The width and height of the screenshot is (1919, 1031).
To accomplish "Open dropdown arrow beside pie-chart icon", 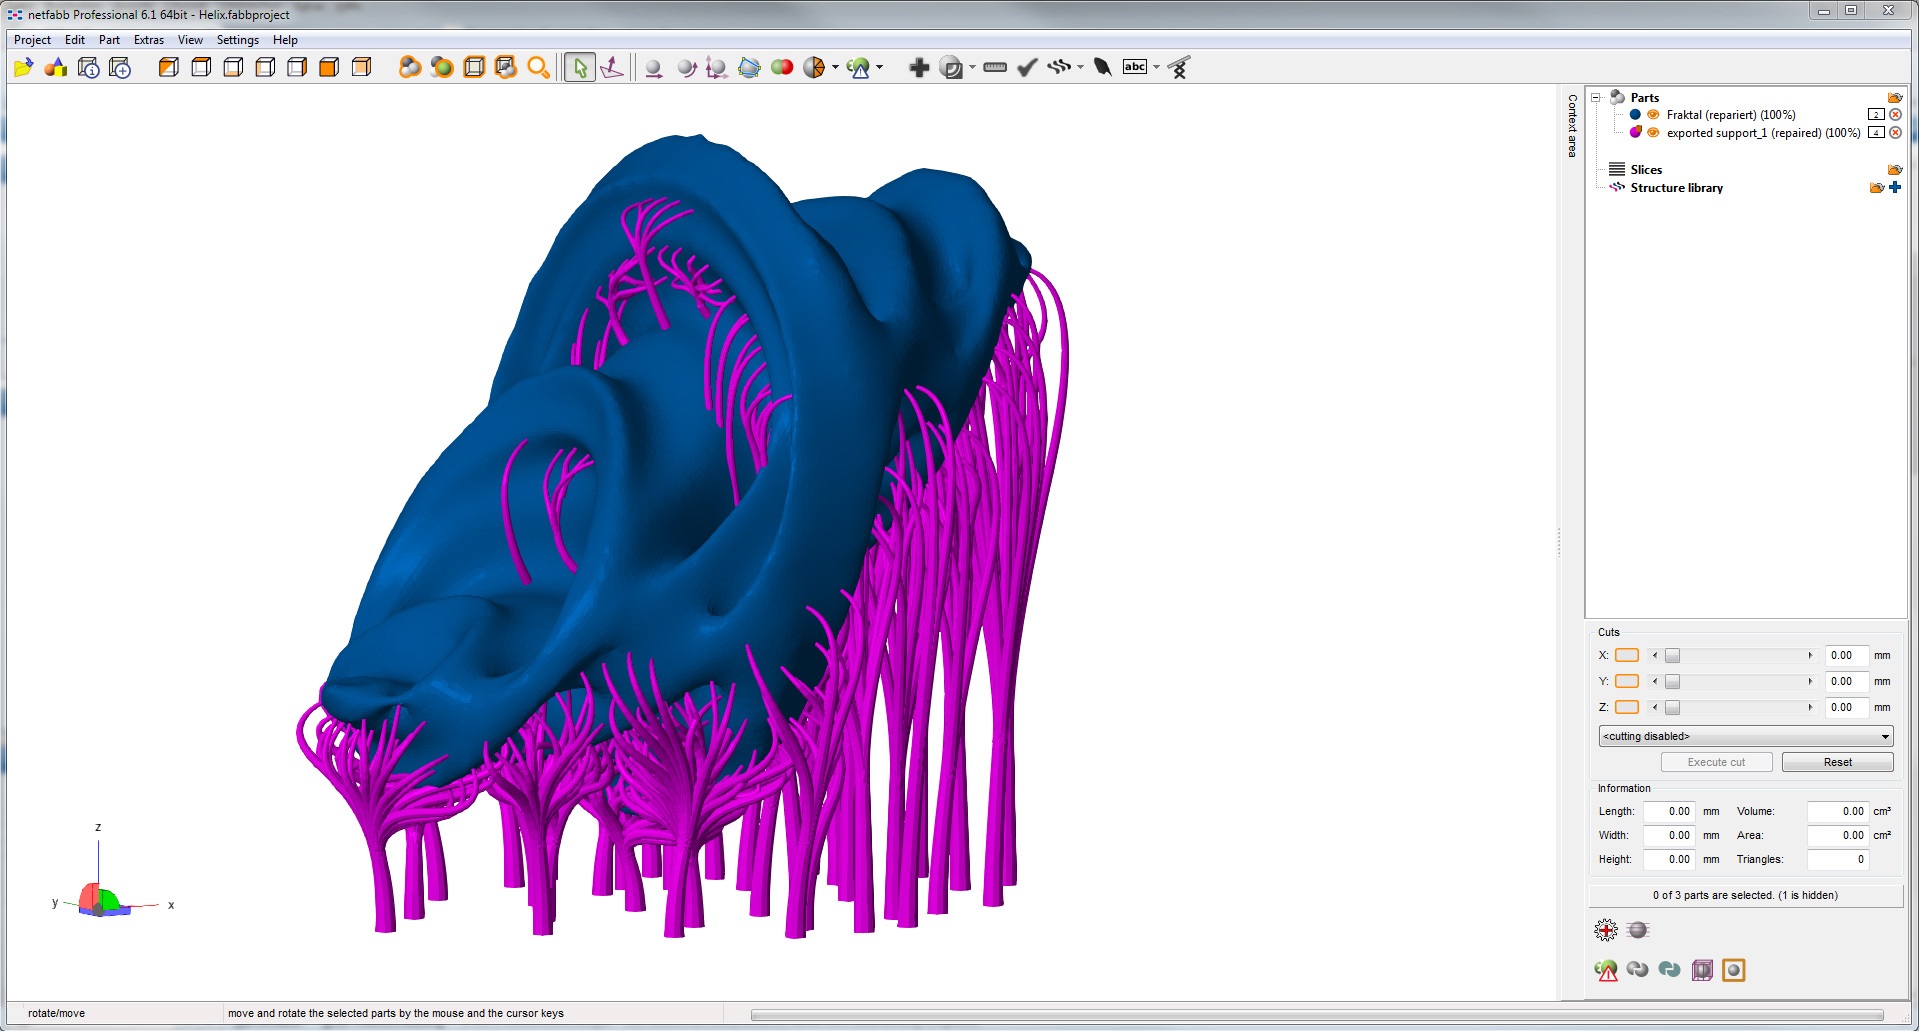I will (835, 67).
